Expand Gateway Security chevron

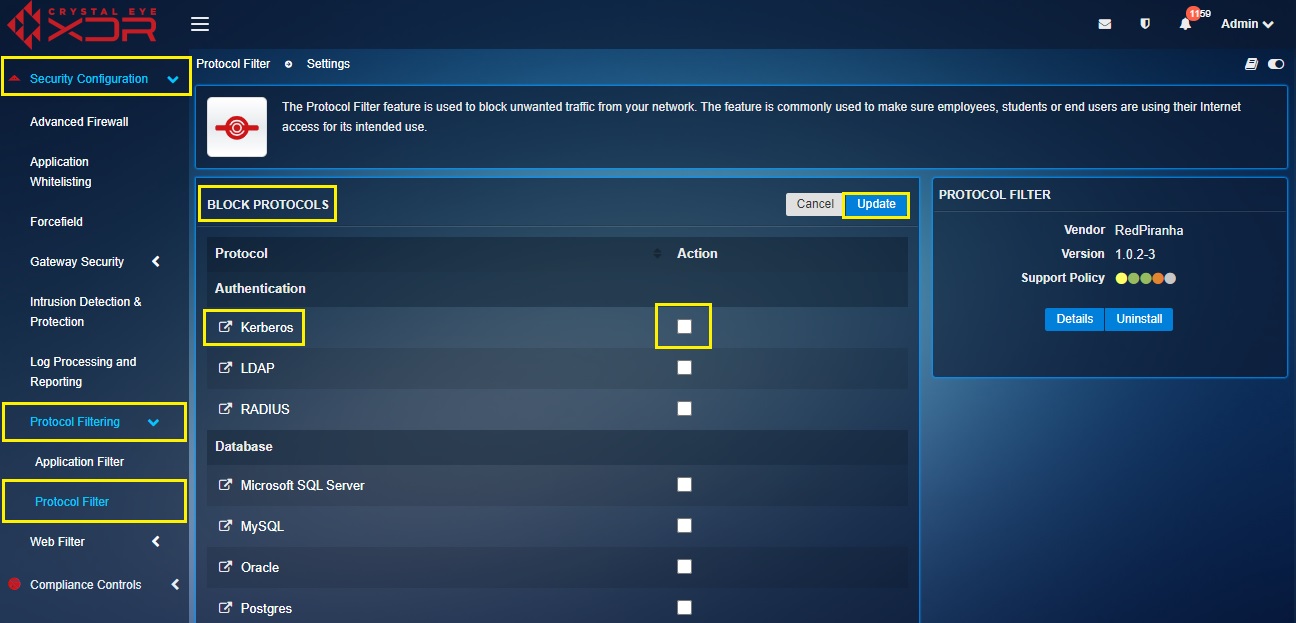click(x=156, y=262)
